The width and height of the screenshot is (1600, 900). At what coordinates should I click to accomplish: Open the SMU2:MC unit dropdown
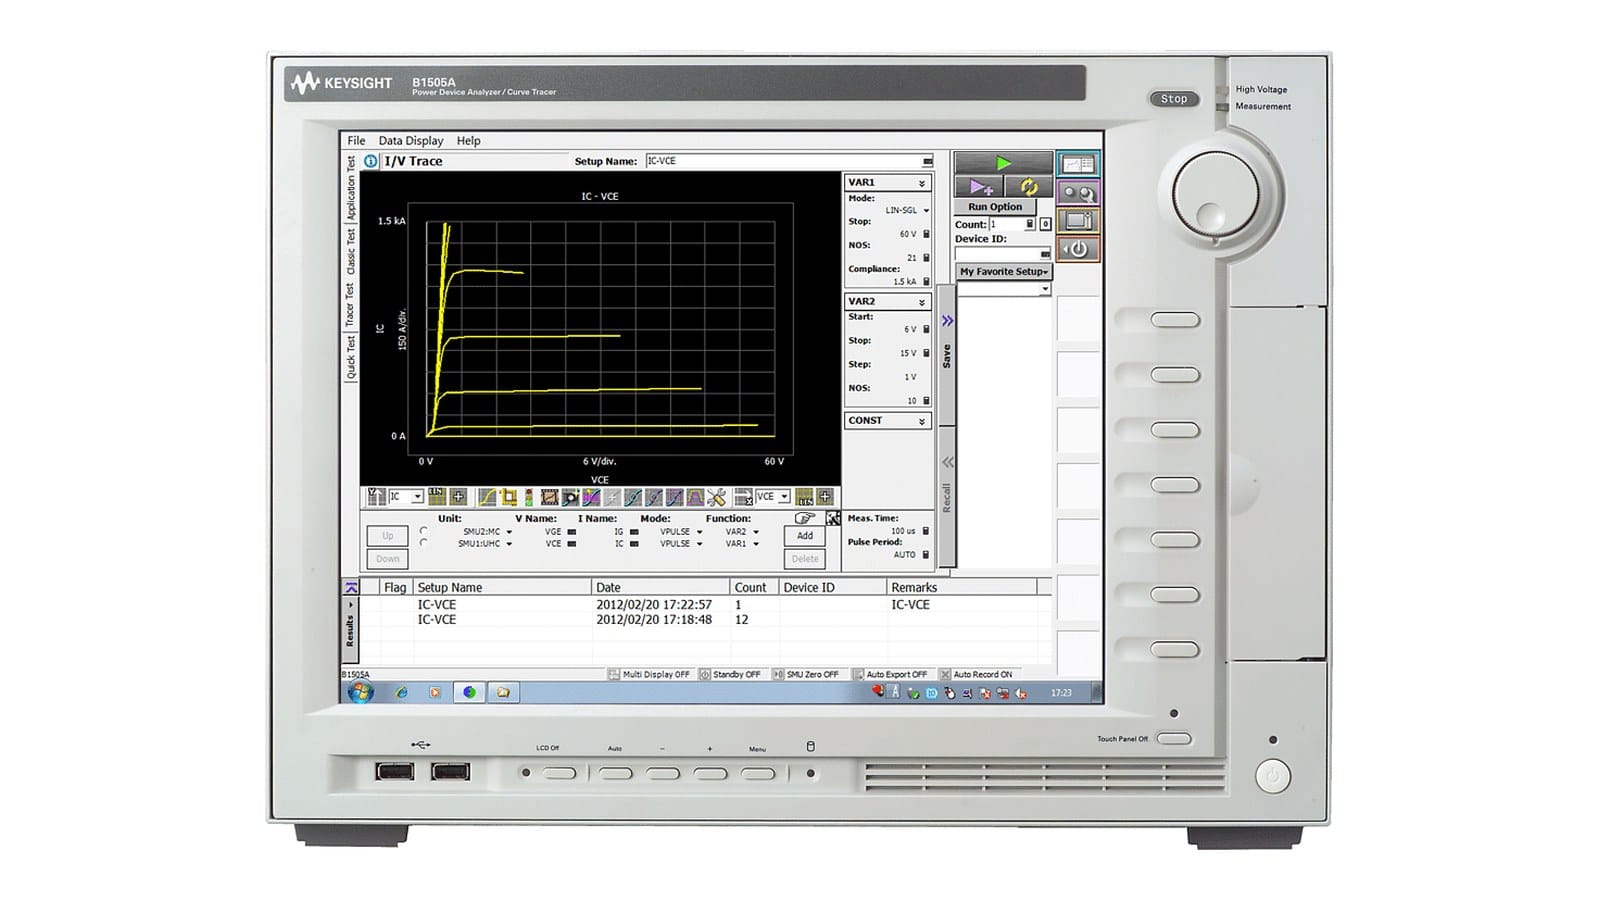click(509, 532)
